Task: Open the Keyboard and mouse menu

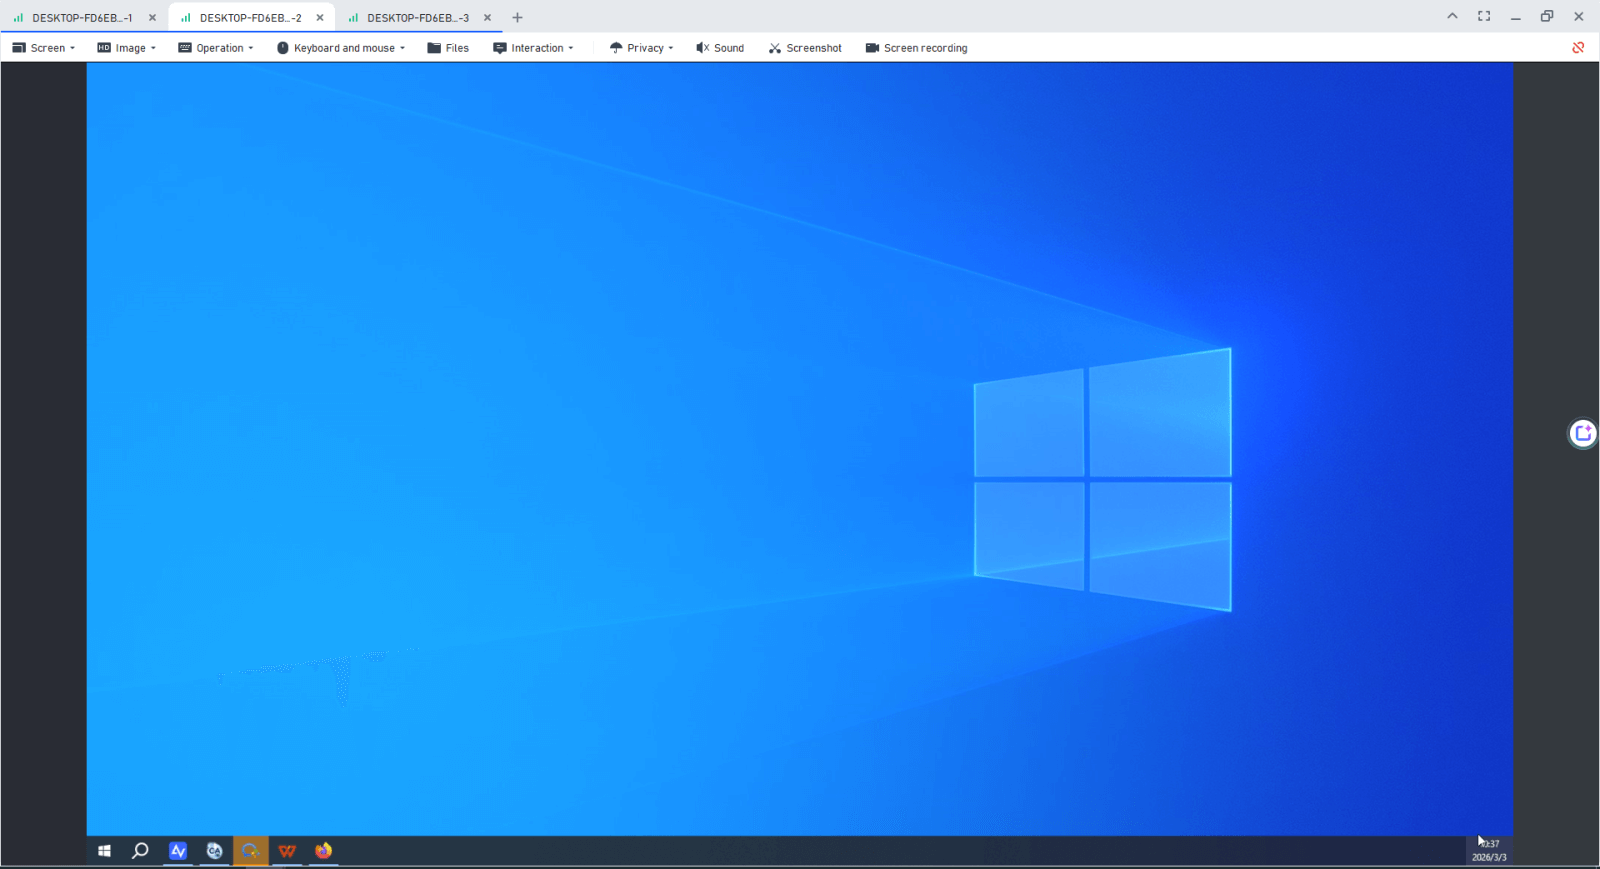Action: (x=341, y=48)
